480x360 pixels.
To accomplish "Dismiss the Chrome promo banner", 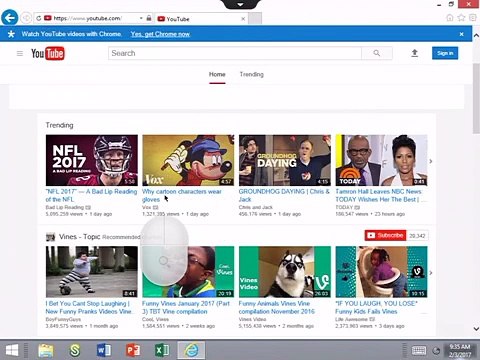I will pyautogui.click(x=462, y=34).
